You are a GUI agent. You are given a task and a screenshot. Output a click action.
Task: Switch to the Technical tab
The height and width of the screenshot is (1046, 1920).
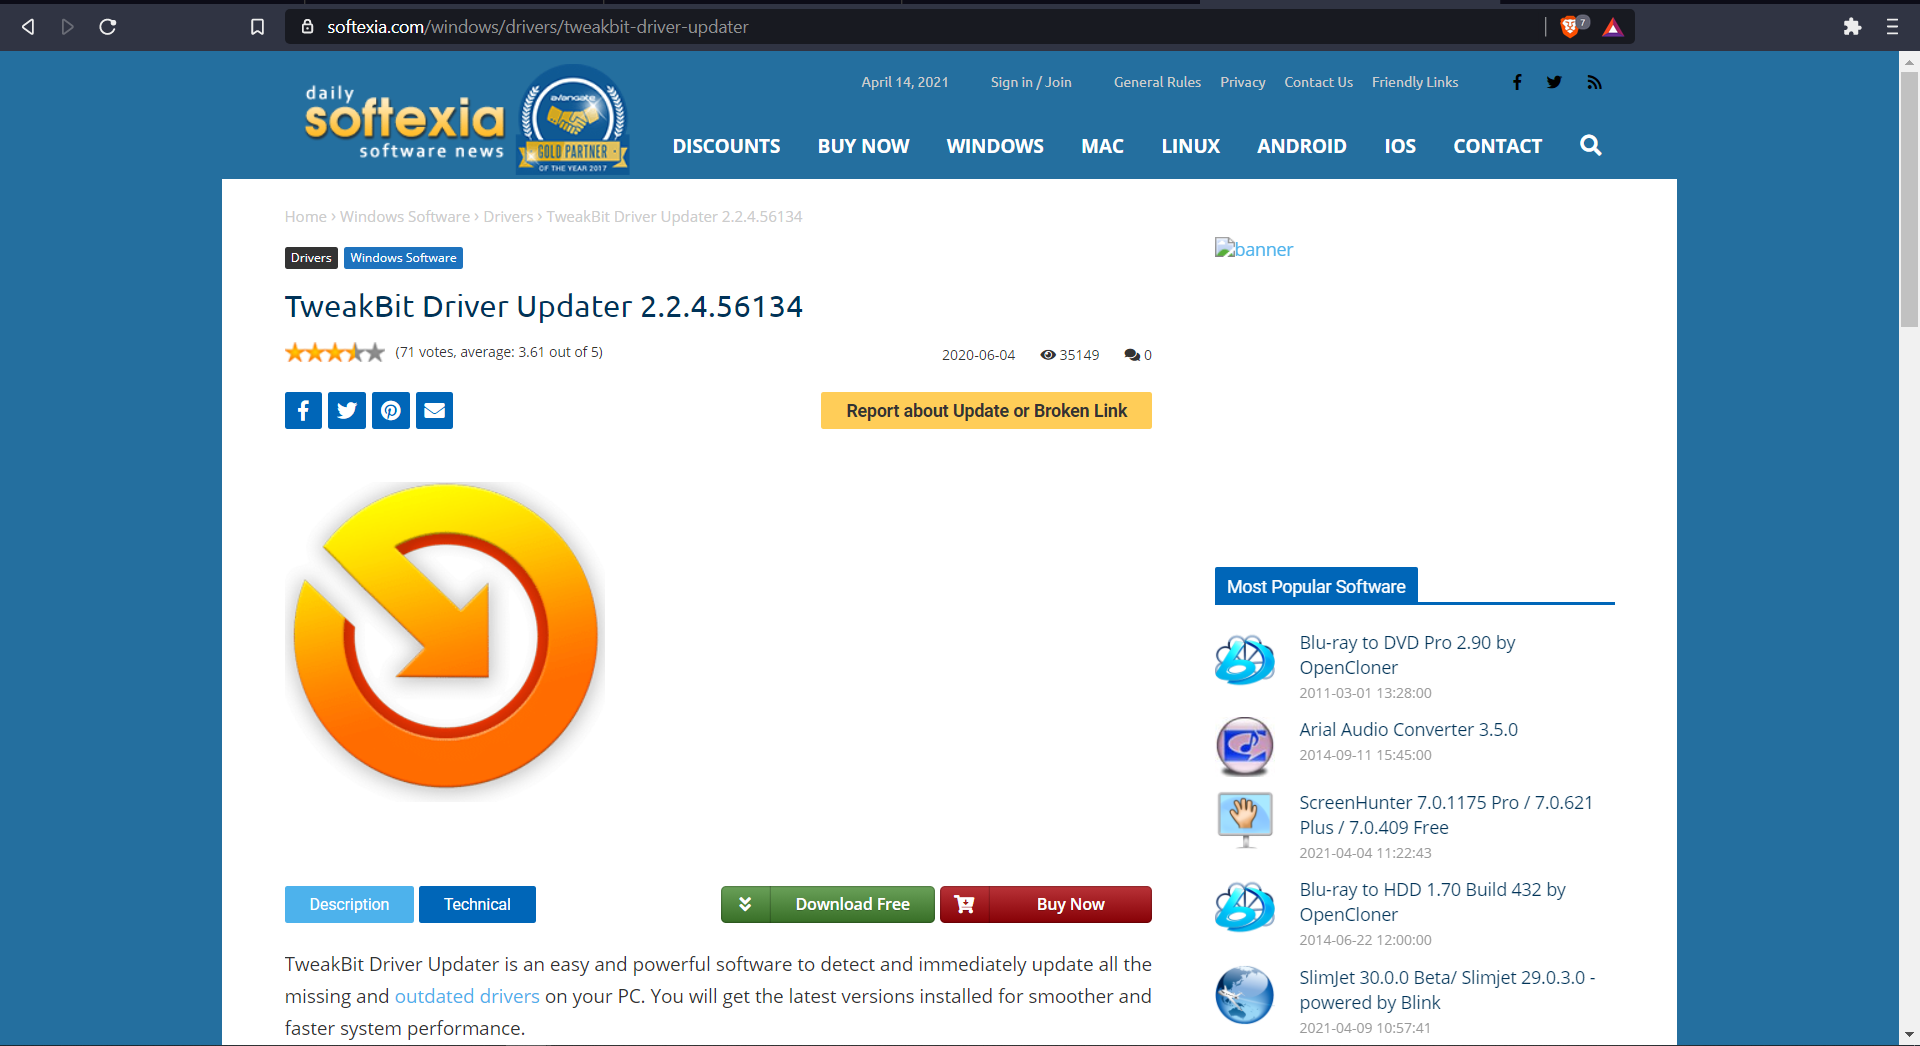(x=477, y=904)
